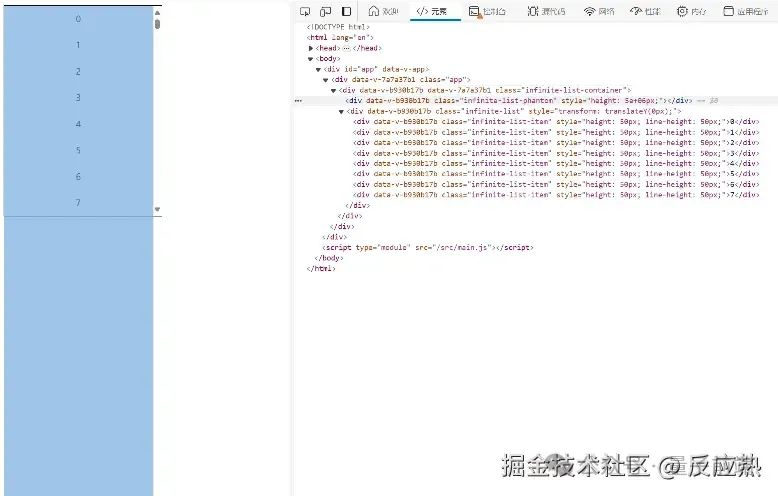Collapse the infinite-list-container div node
The height and width of the screenshot is (496, 778).
pyautogui.click(x=333, y=90)
